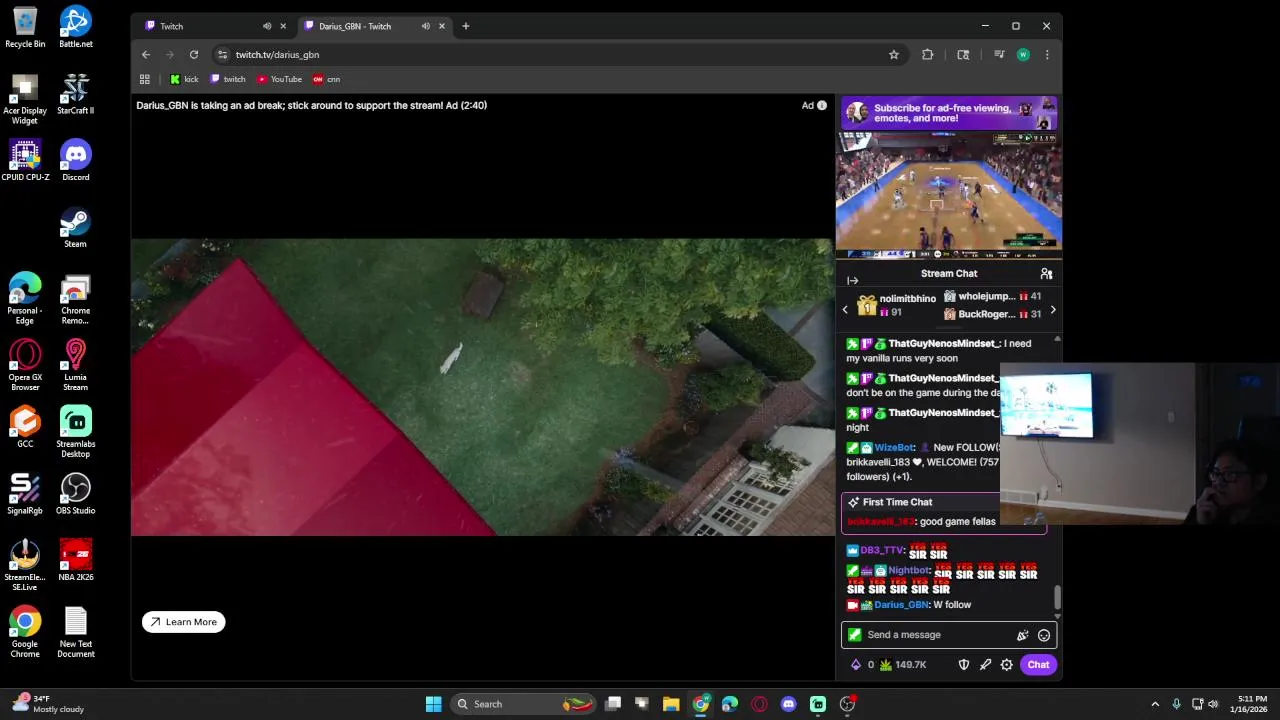This screenshot has height=720, width=1280.
Task: Collapse the stream chat panel
Action: (852, 281)
